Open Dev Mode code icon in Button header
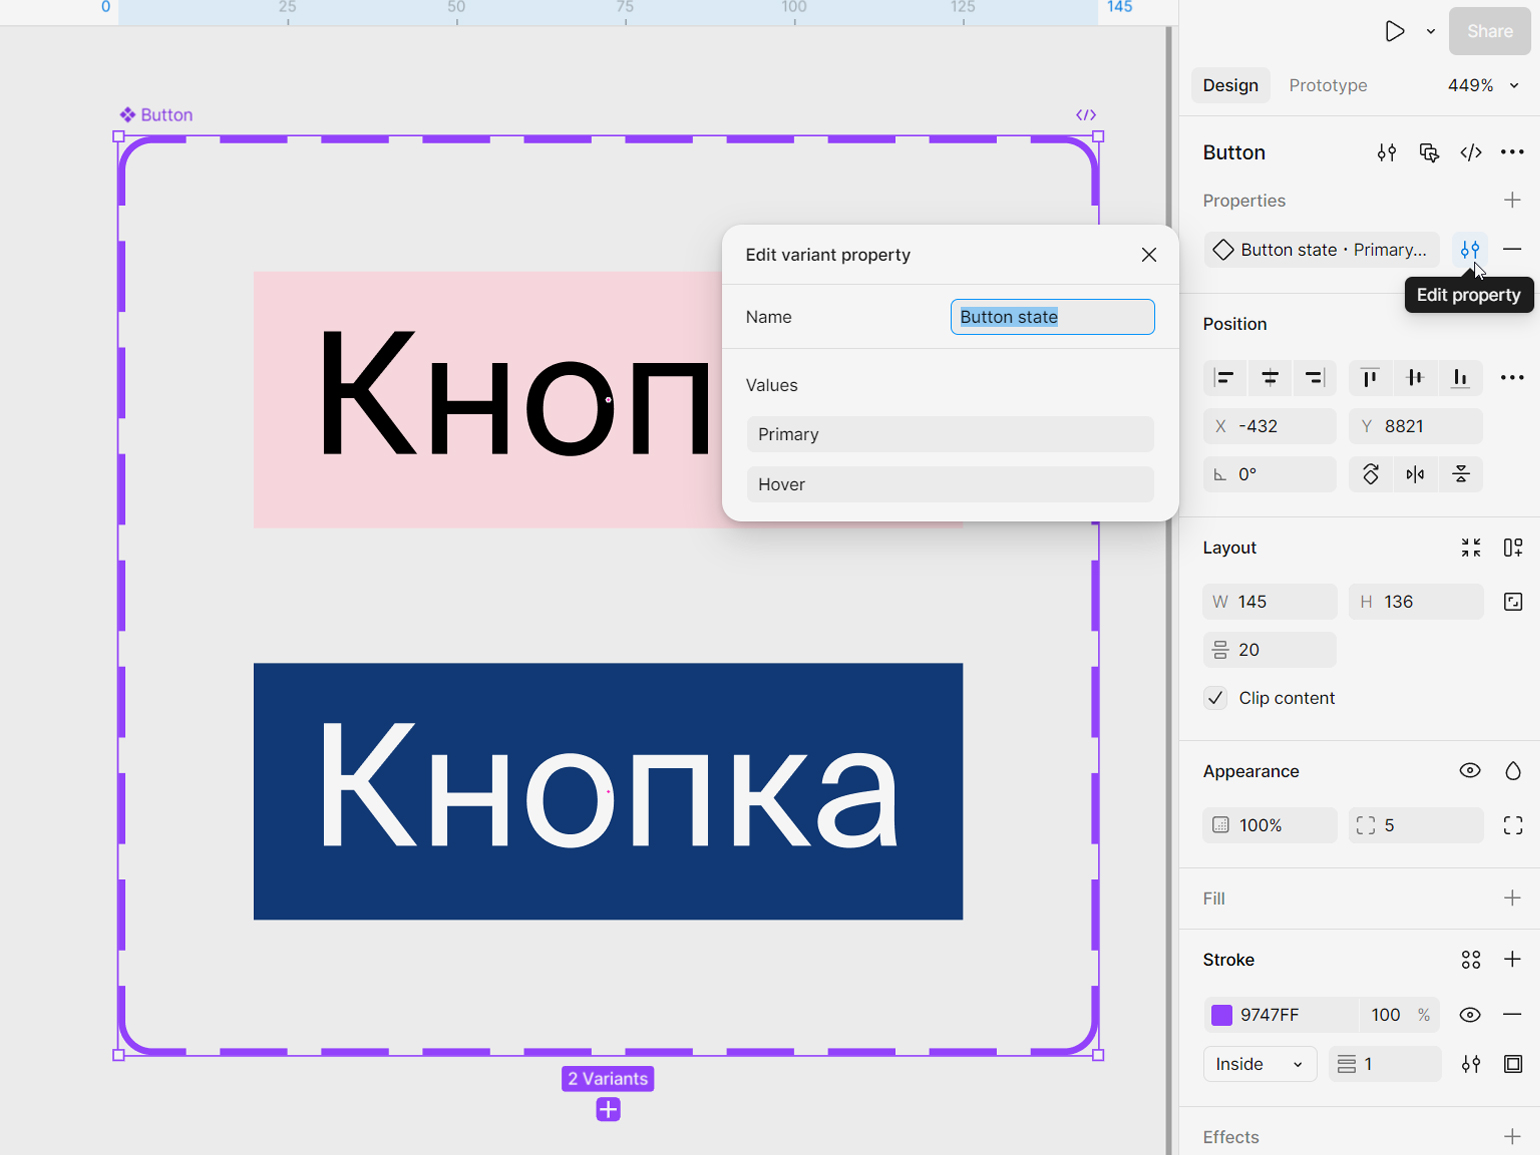 point(1471,152)
